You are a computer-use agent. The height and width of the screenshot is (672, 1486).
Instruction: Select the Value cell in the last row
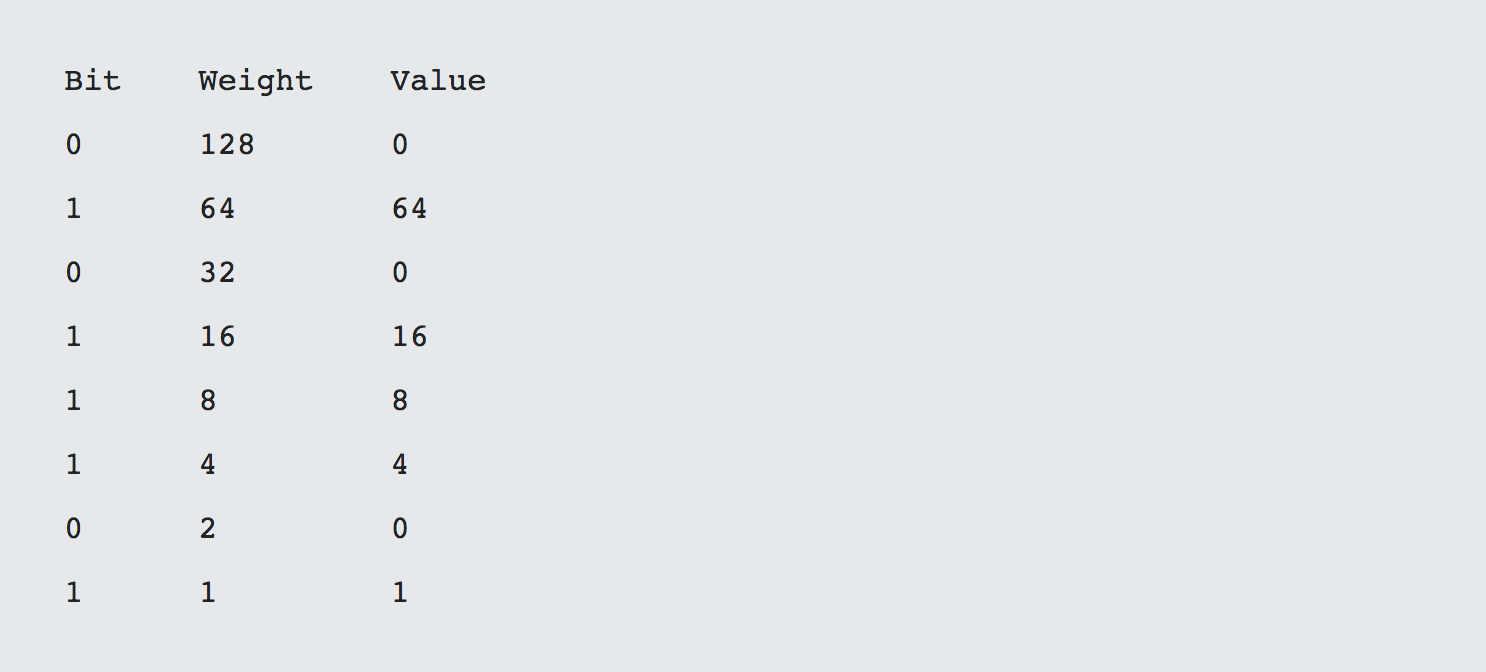pos(399,593)
